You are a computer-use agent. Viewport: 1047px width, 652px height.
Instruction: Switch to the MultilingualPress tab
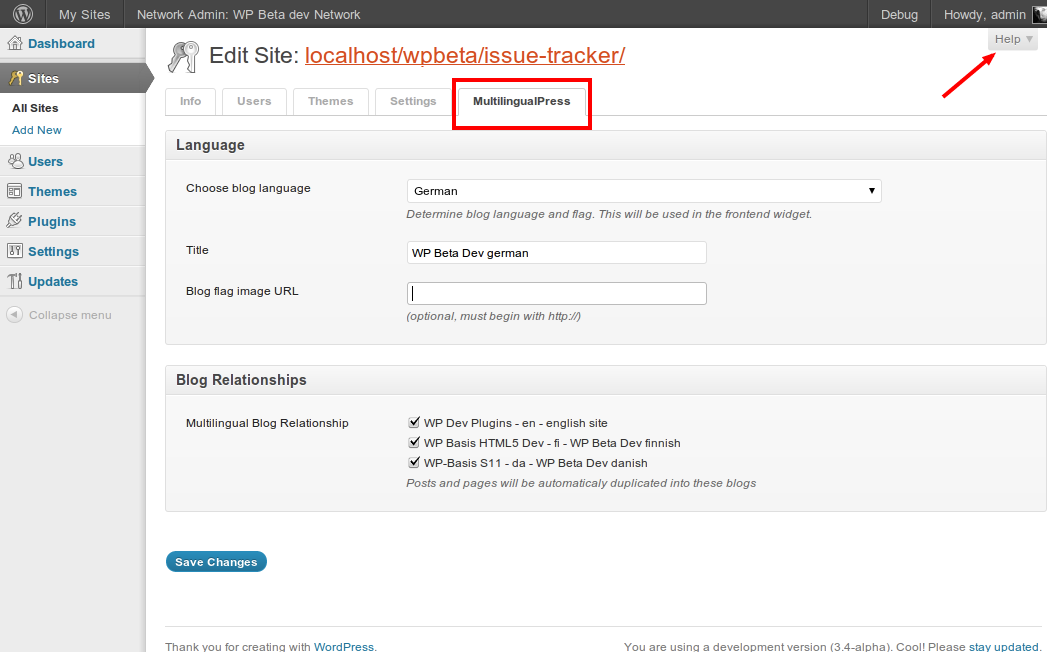click(521, 102)
